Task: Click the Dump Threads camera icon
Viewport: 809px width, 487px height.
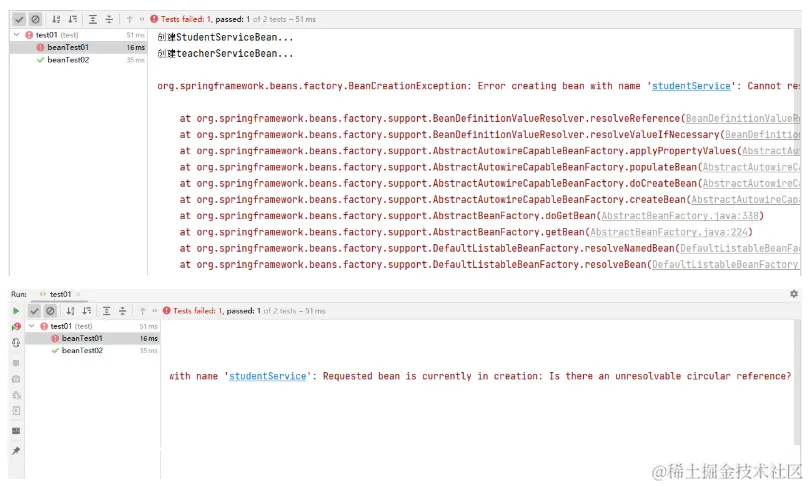Action: click(x=16, y=379)
